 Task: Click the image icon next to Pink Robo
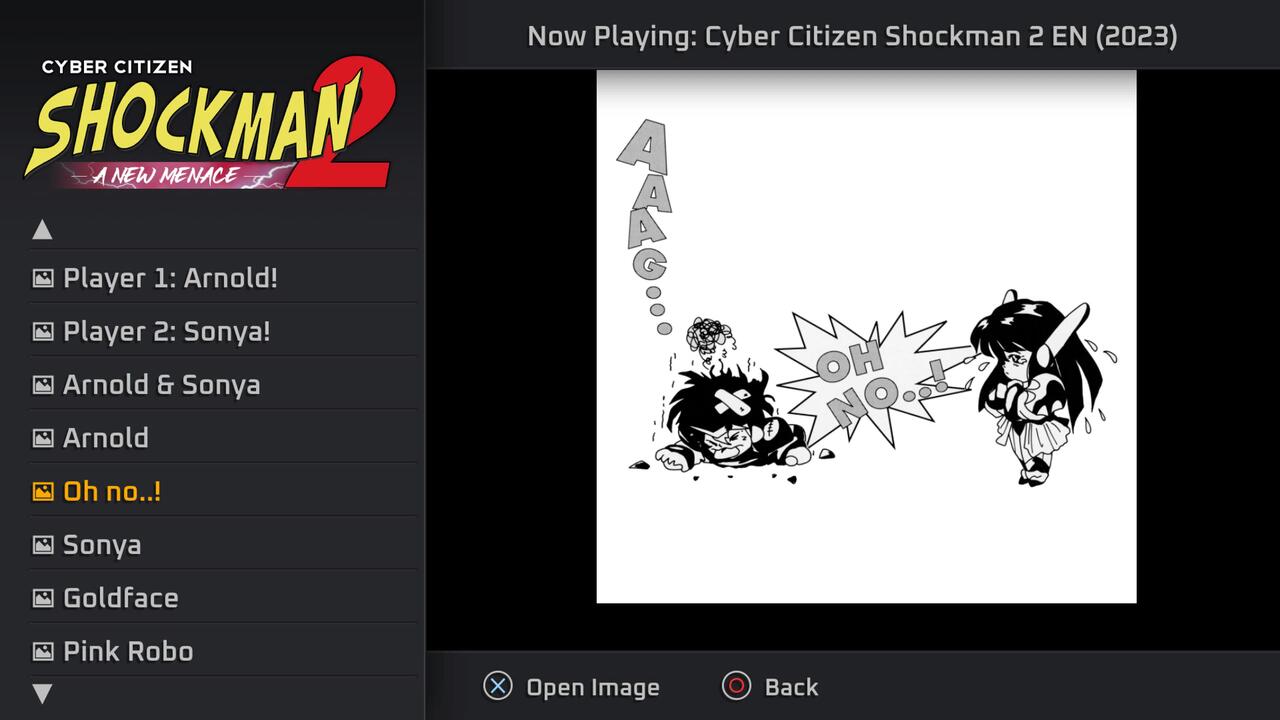(42, 651)
